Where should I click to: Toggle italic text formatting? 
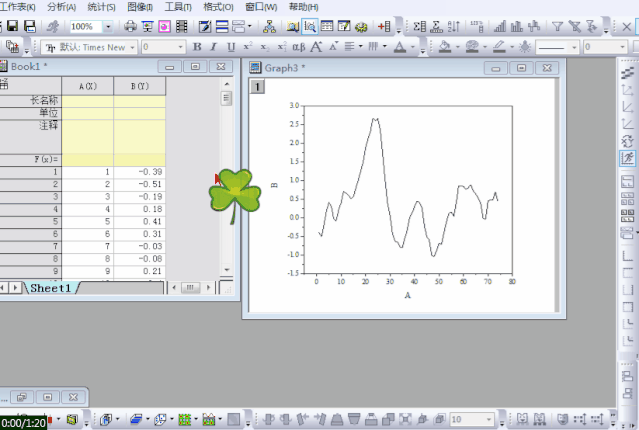(214, 47)
